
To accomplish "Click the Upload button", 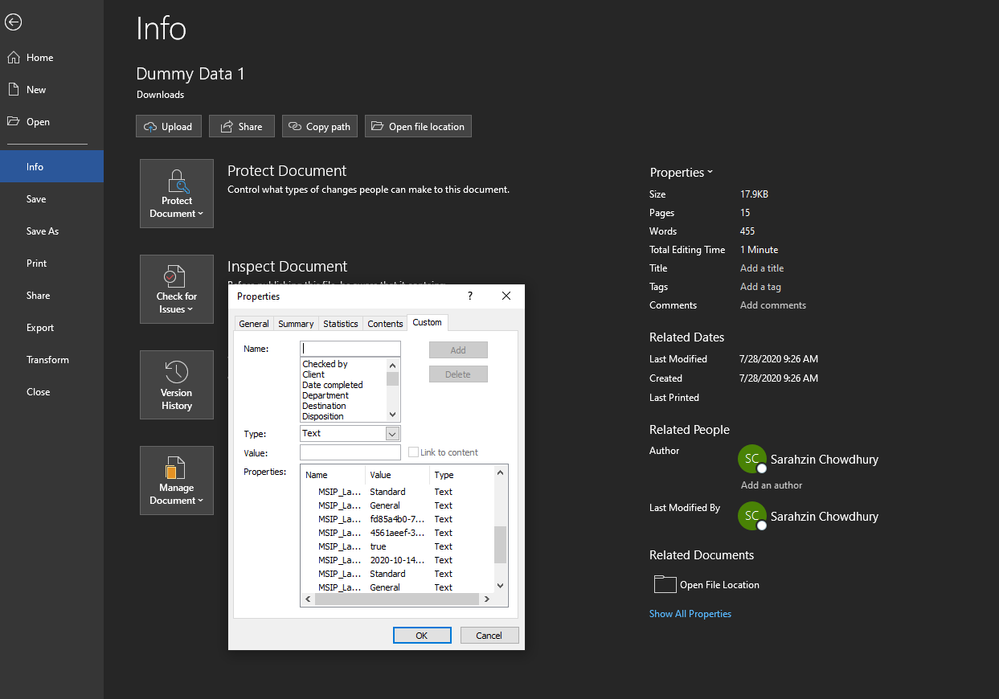I will (x=169, y=126).
